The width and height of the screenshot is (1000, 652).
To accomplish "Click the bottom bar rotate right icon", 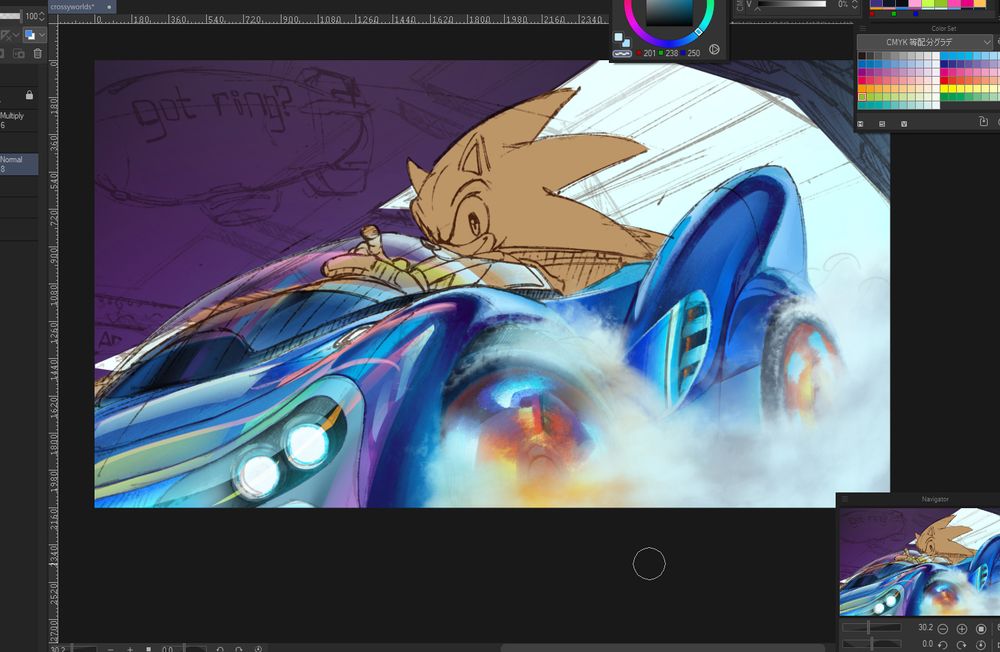I will click(x=239, y=649).
